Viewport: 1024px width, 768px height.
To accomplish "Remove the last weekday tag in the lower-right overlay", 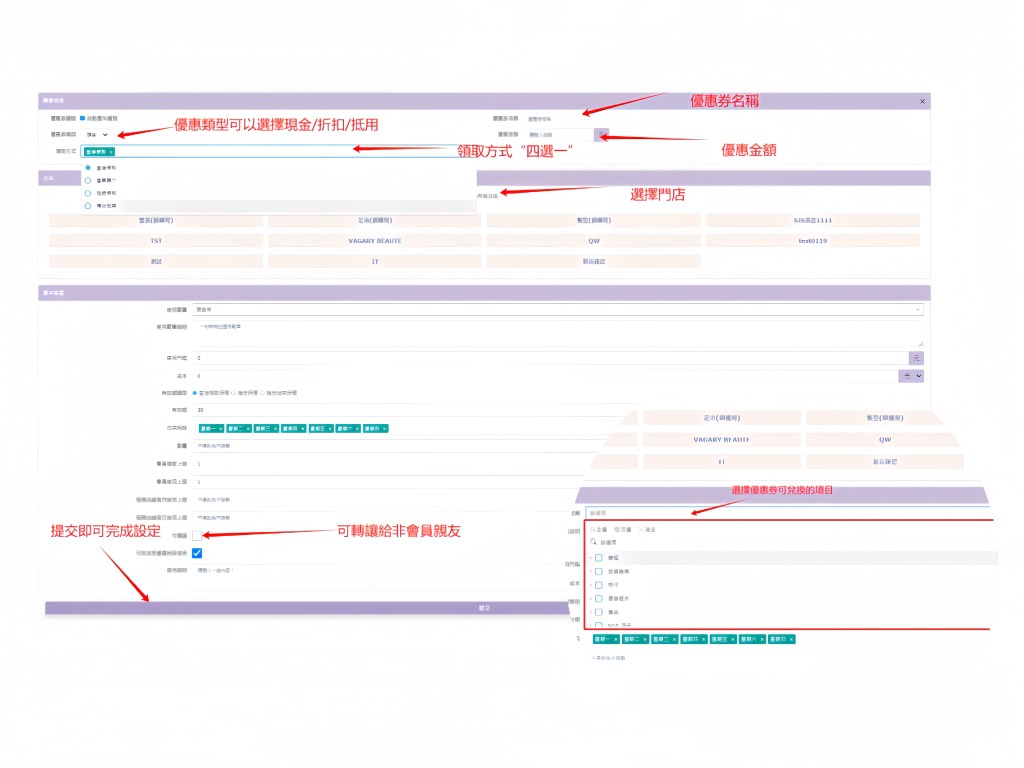I will [x=790, y=638].
